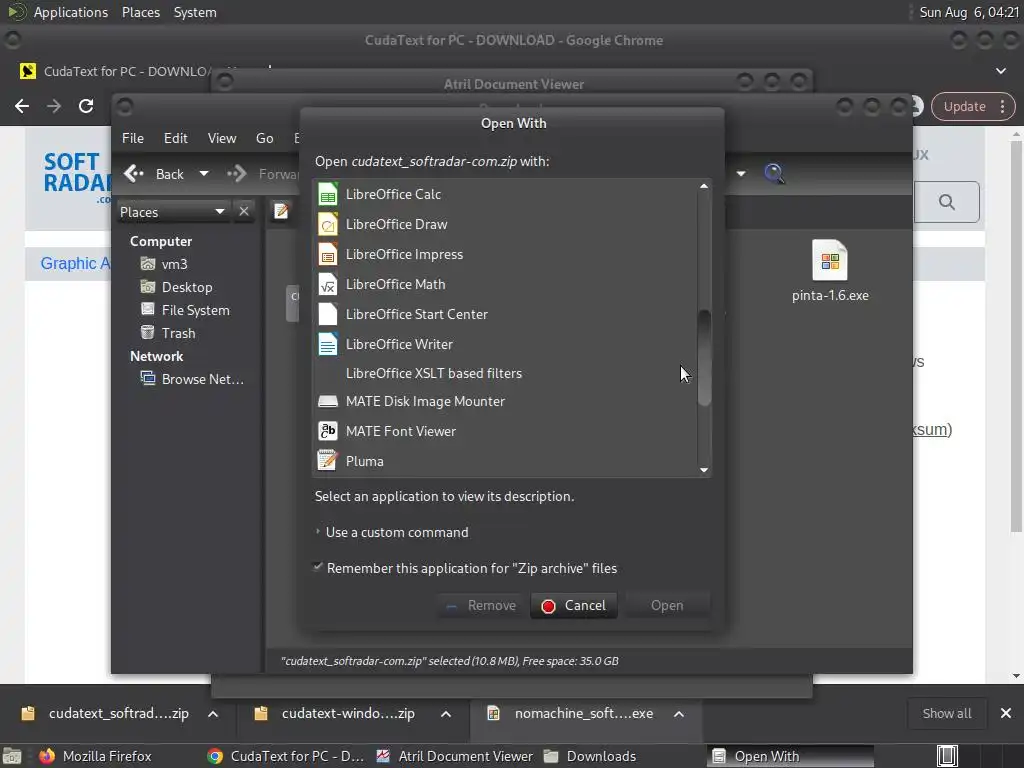Open the Places menu in top panel
The width and height of the screenshot is (1024, 768).
(141, 12)
